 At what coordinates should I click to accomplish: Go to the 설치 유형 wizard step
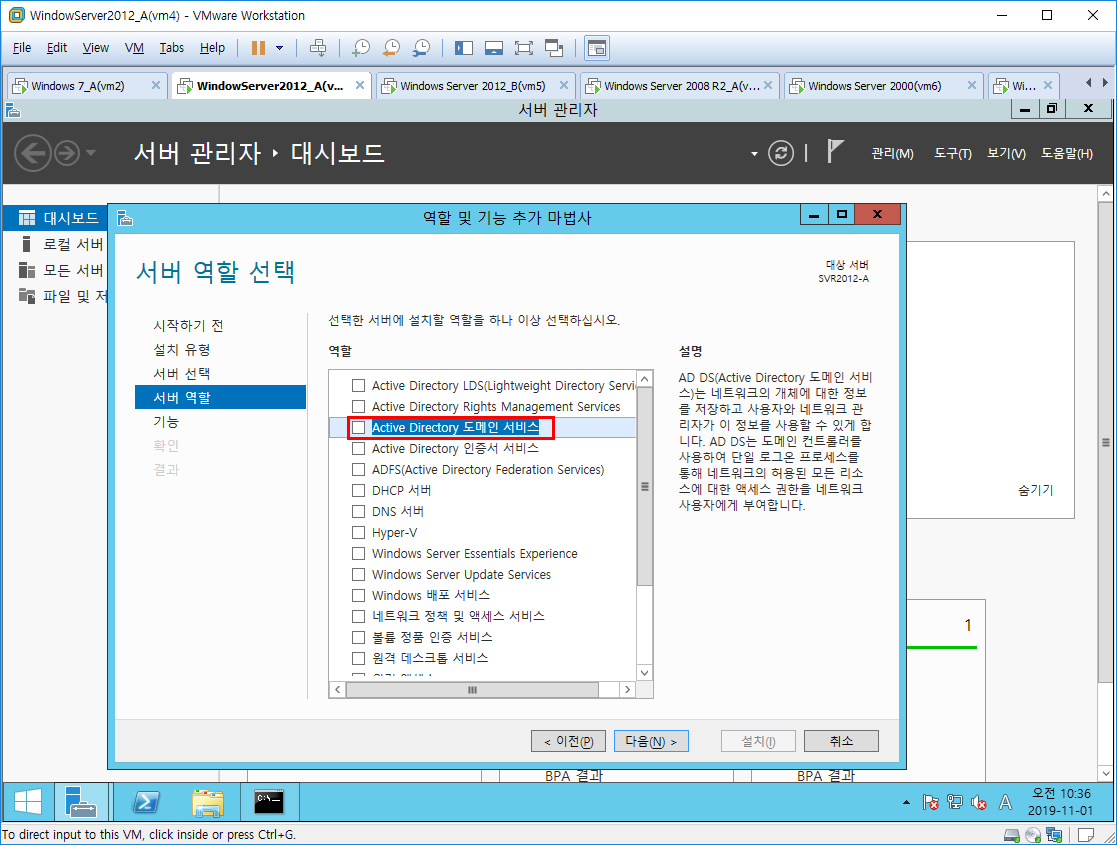click(x=182, y=350)
